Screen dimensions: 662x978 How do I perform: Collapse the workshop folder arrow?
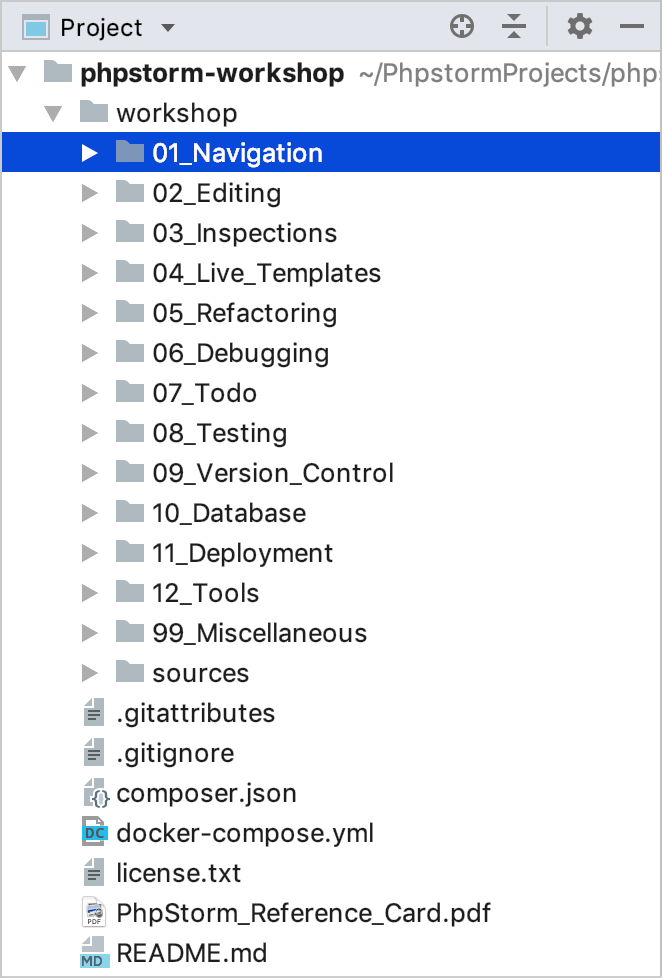coord(54,114)
